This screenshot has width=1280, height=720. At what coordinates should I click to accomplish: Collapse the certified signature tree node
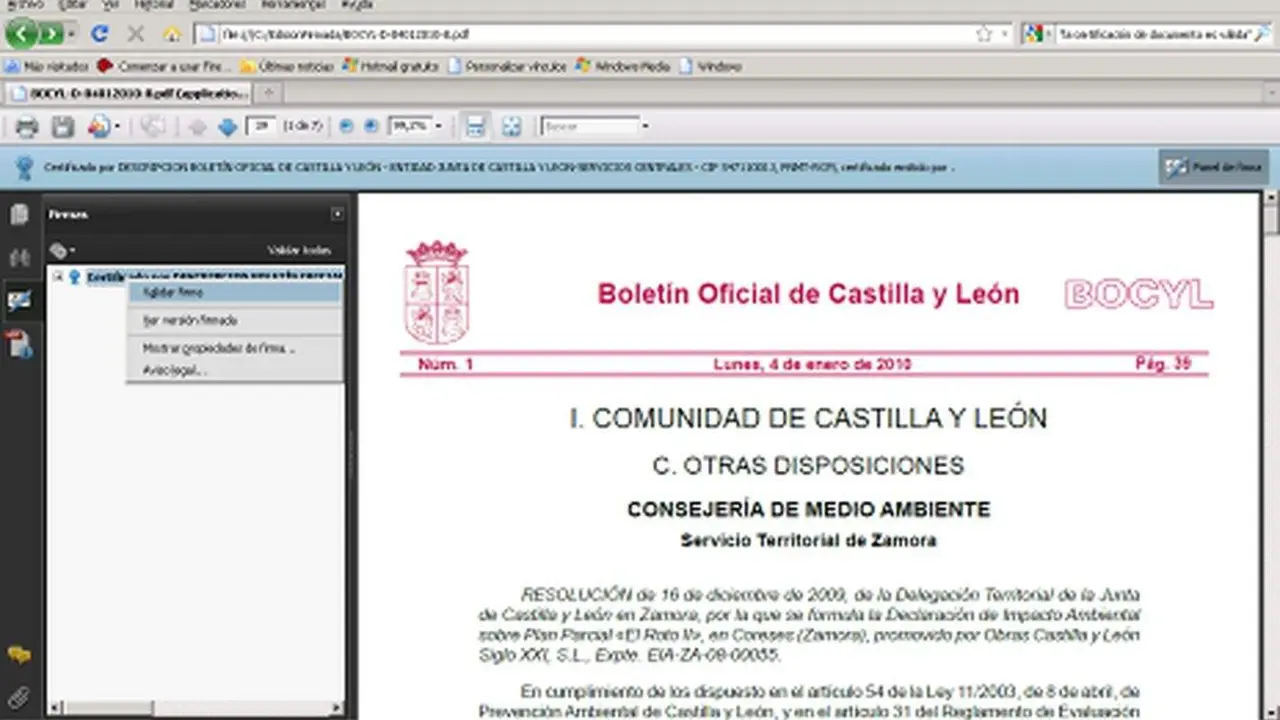click(58, 277)
